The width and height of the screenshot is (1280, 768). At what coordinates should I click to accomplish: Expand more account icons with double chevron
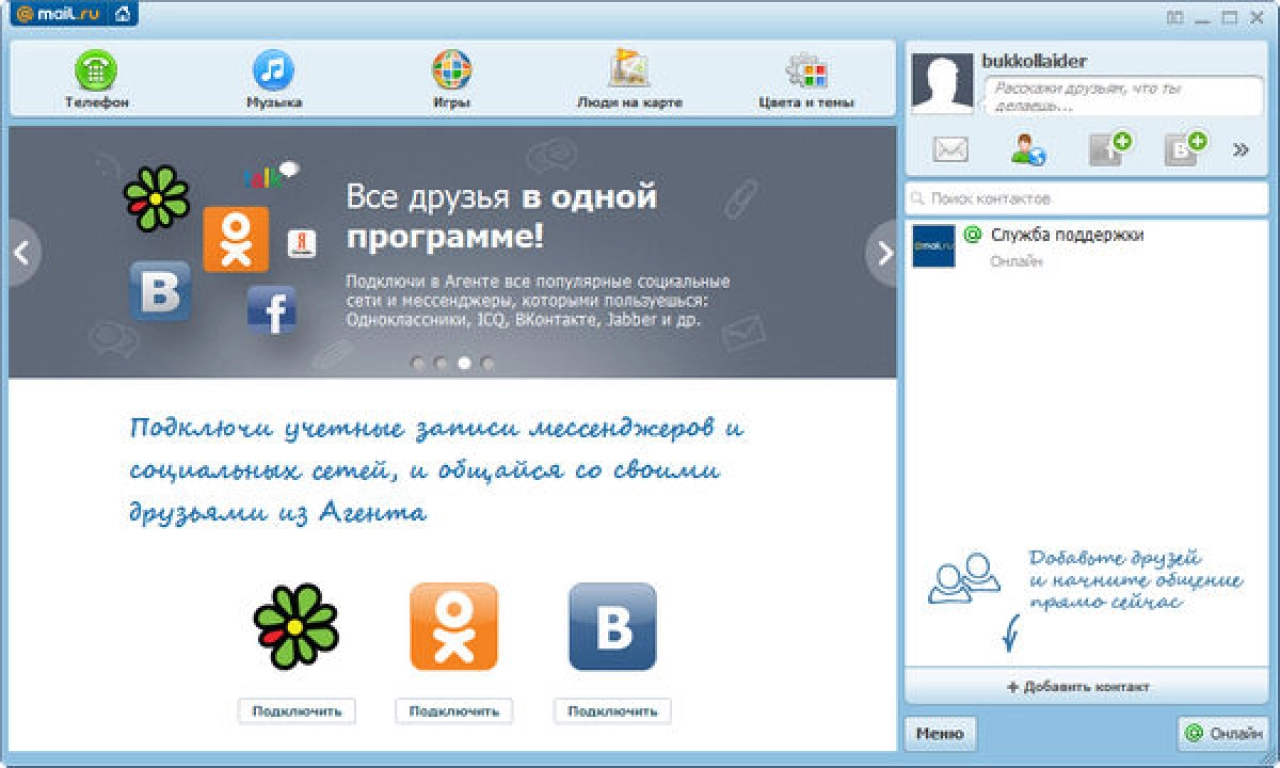pos(1241,150)
